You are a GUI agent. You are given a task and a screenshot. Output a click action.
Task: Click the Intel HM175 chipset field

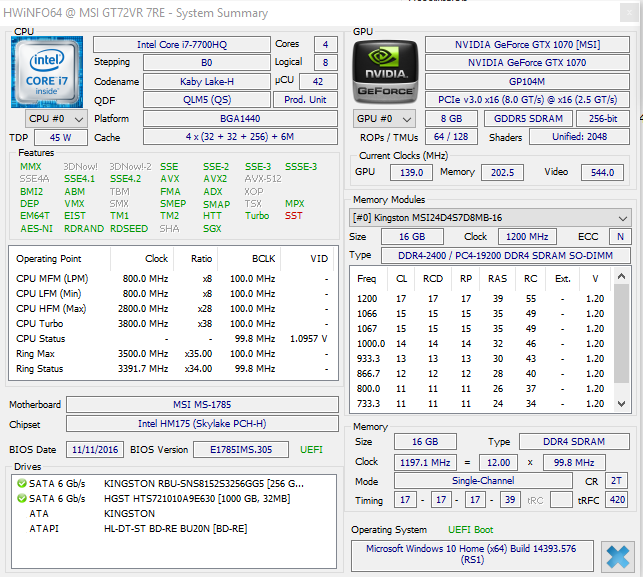[x=202, y=424]
